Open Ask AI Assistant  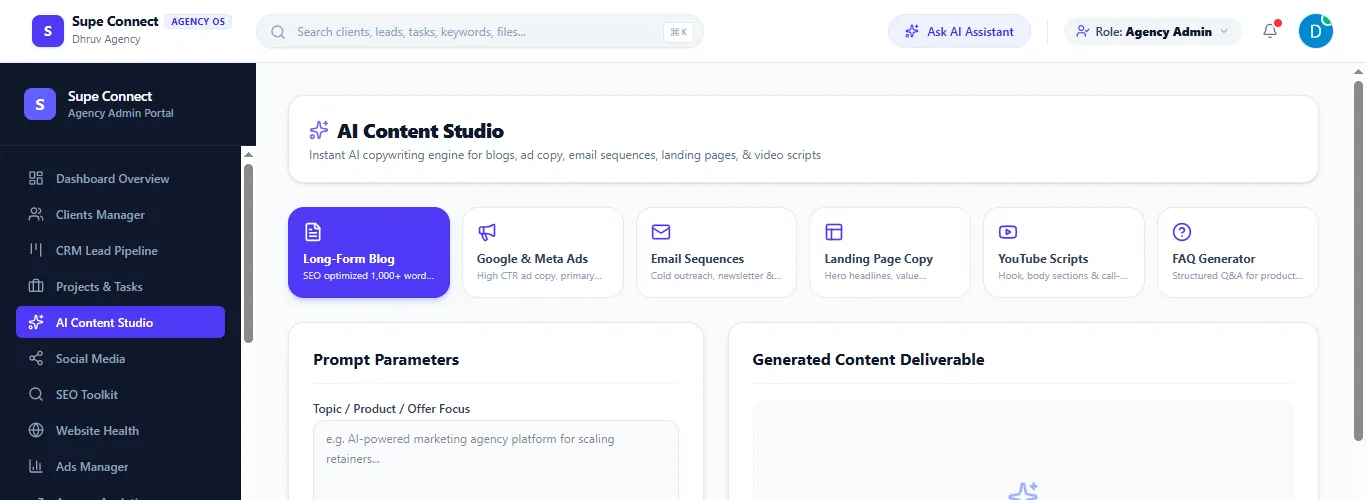pyautogui.click(x=959, y=31)
